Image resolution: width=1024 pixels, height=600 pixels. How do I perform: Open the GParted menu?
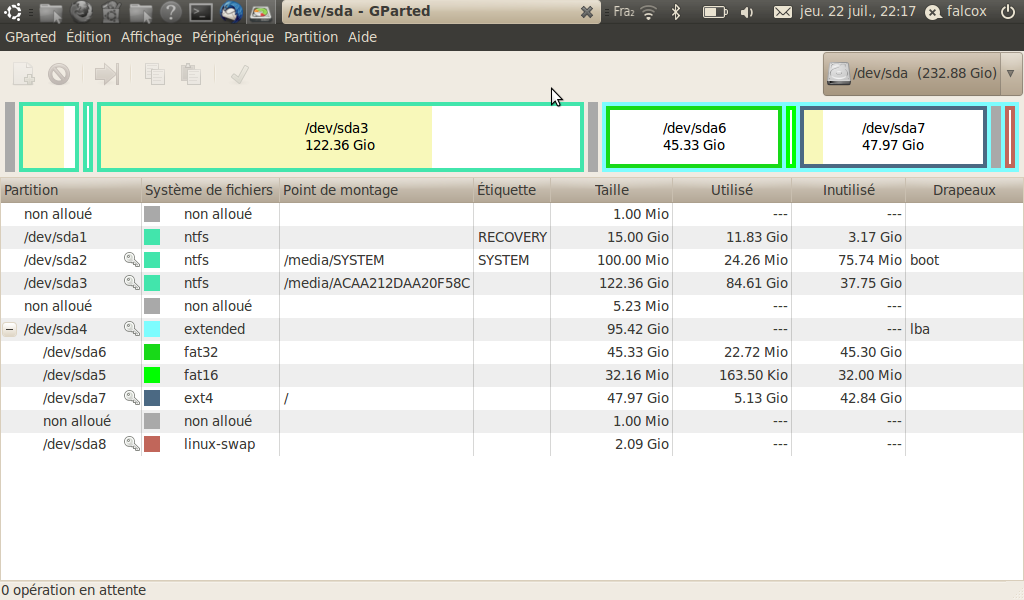tap(31, 37)
